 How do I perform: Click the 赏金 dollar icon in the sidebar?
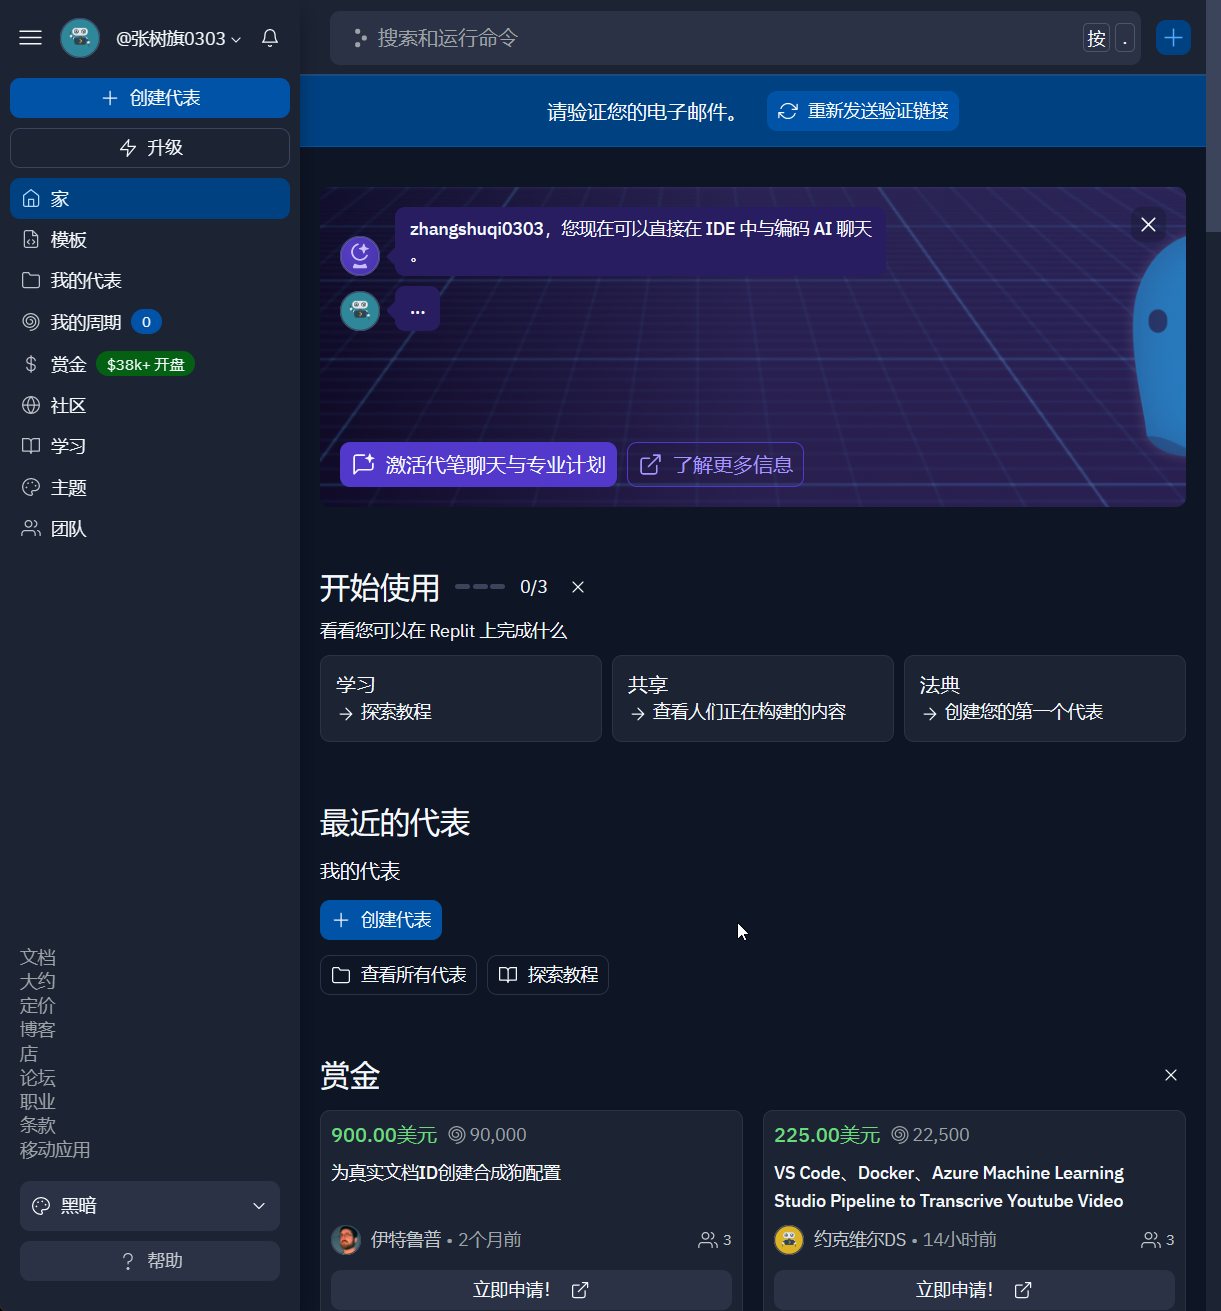[x=30, y=363]
